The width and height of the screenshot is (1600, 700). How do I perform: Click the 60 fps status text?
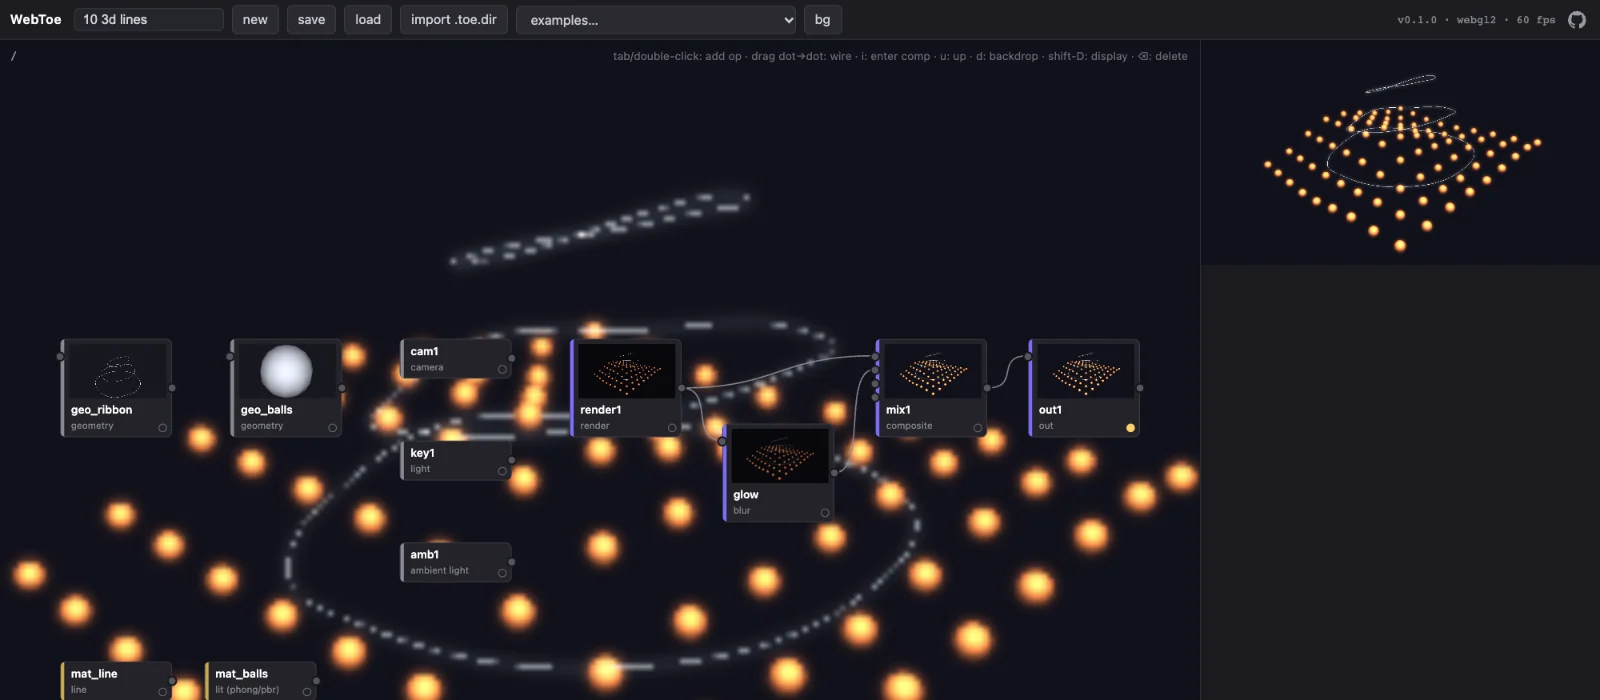[1536, 20]
